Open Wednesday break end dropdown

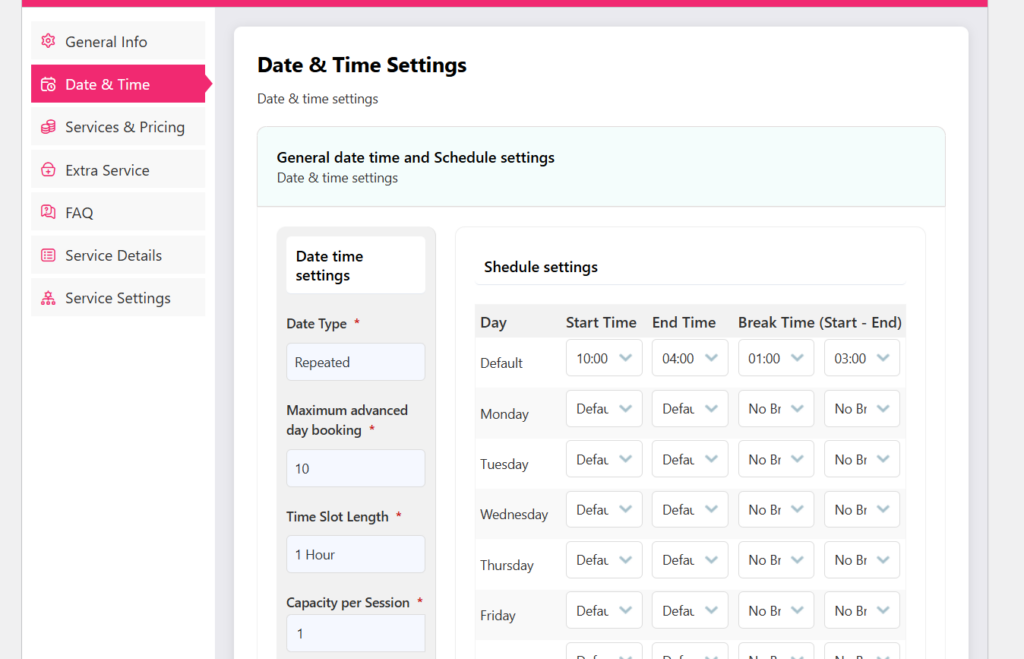862,509
